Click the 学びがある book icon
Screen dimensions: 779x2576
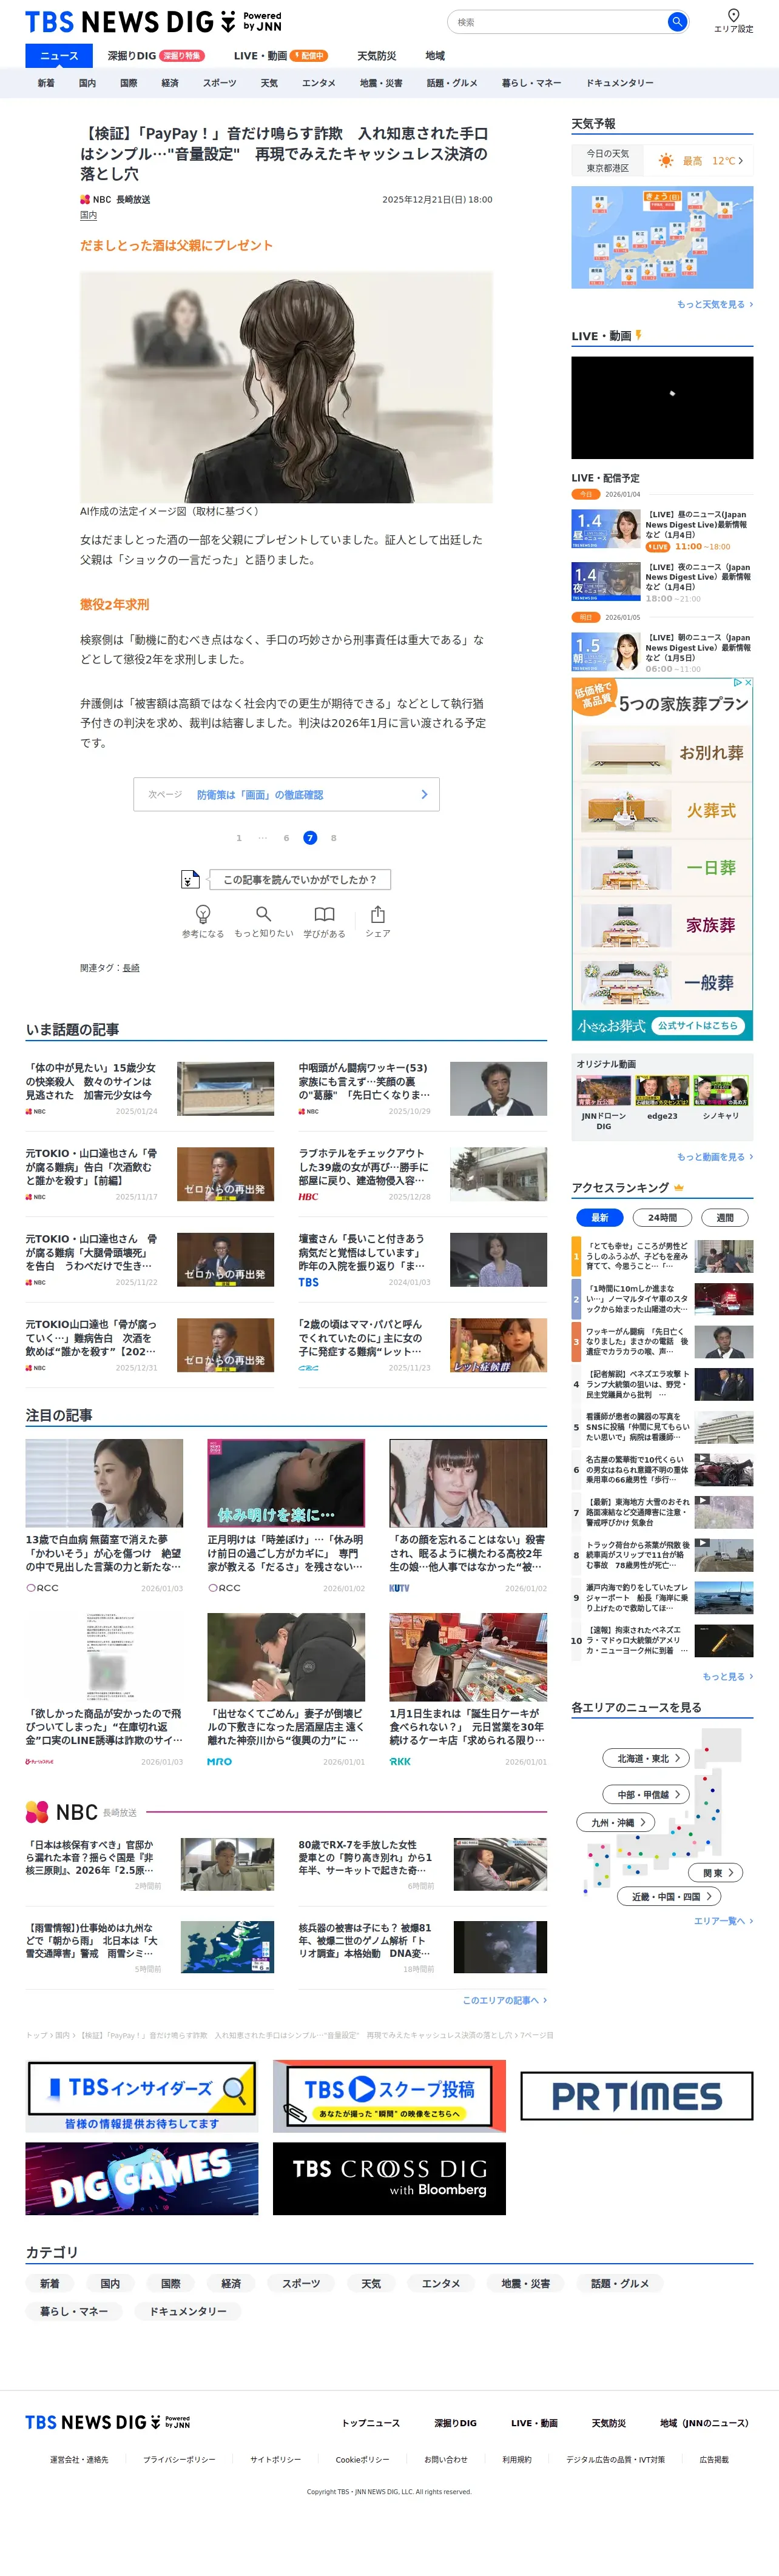coord(324,914)
